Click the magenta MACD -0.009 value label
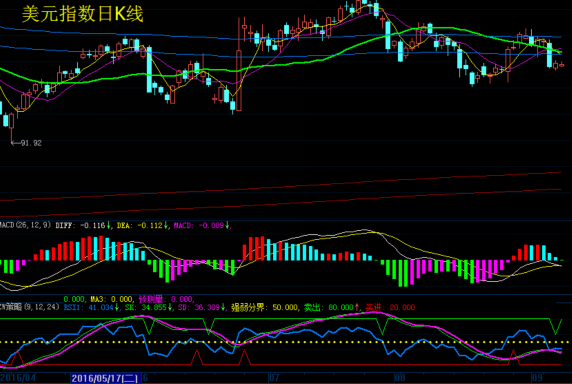572x384 pixels. 202,225
